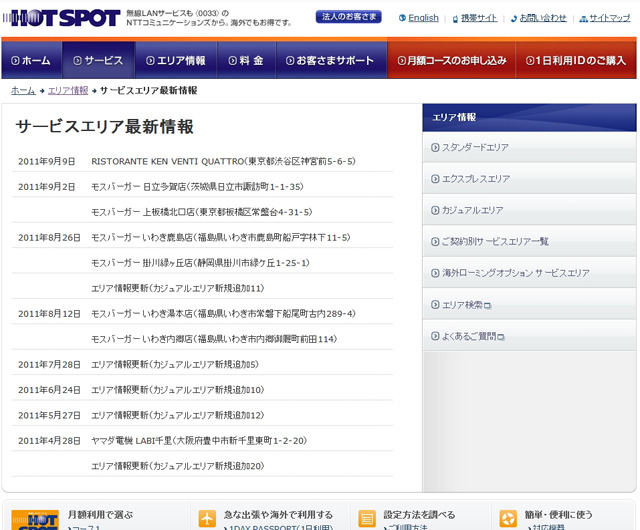
Task: Click 簡単・便利に使う footer heading
Action: pyautogui.click(x=559, y=514)
